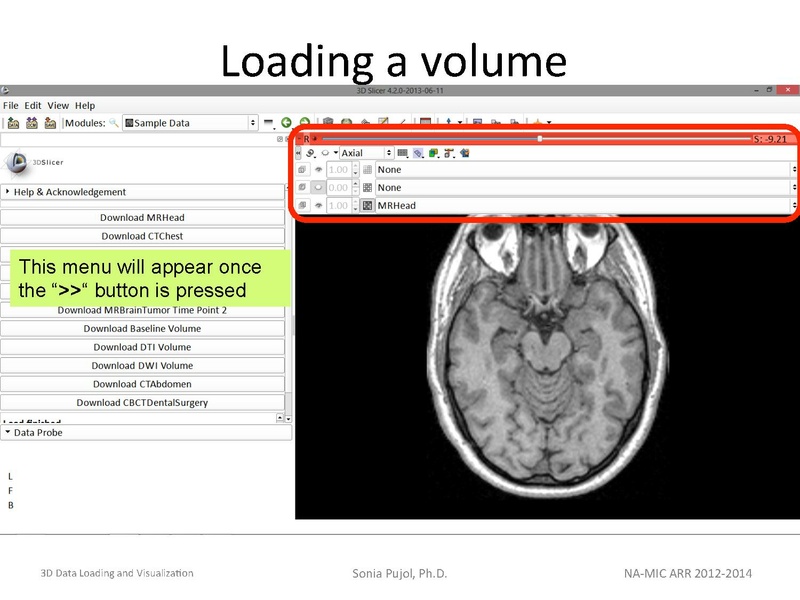This screenshot has width=800, height=600.
Task: Click the 3D Slicer title bar icon
Action: coord(5,90)
